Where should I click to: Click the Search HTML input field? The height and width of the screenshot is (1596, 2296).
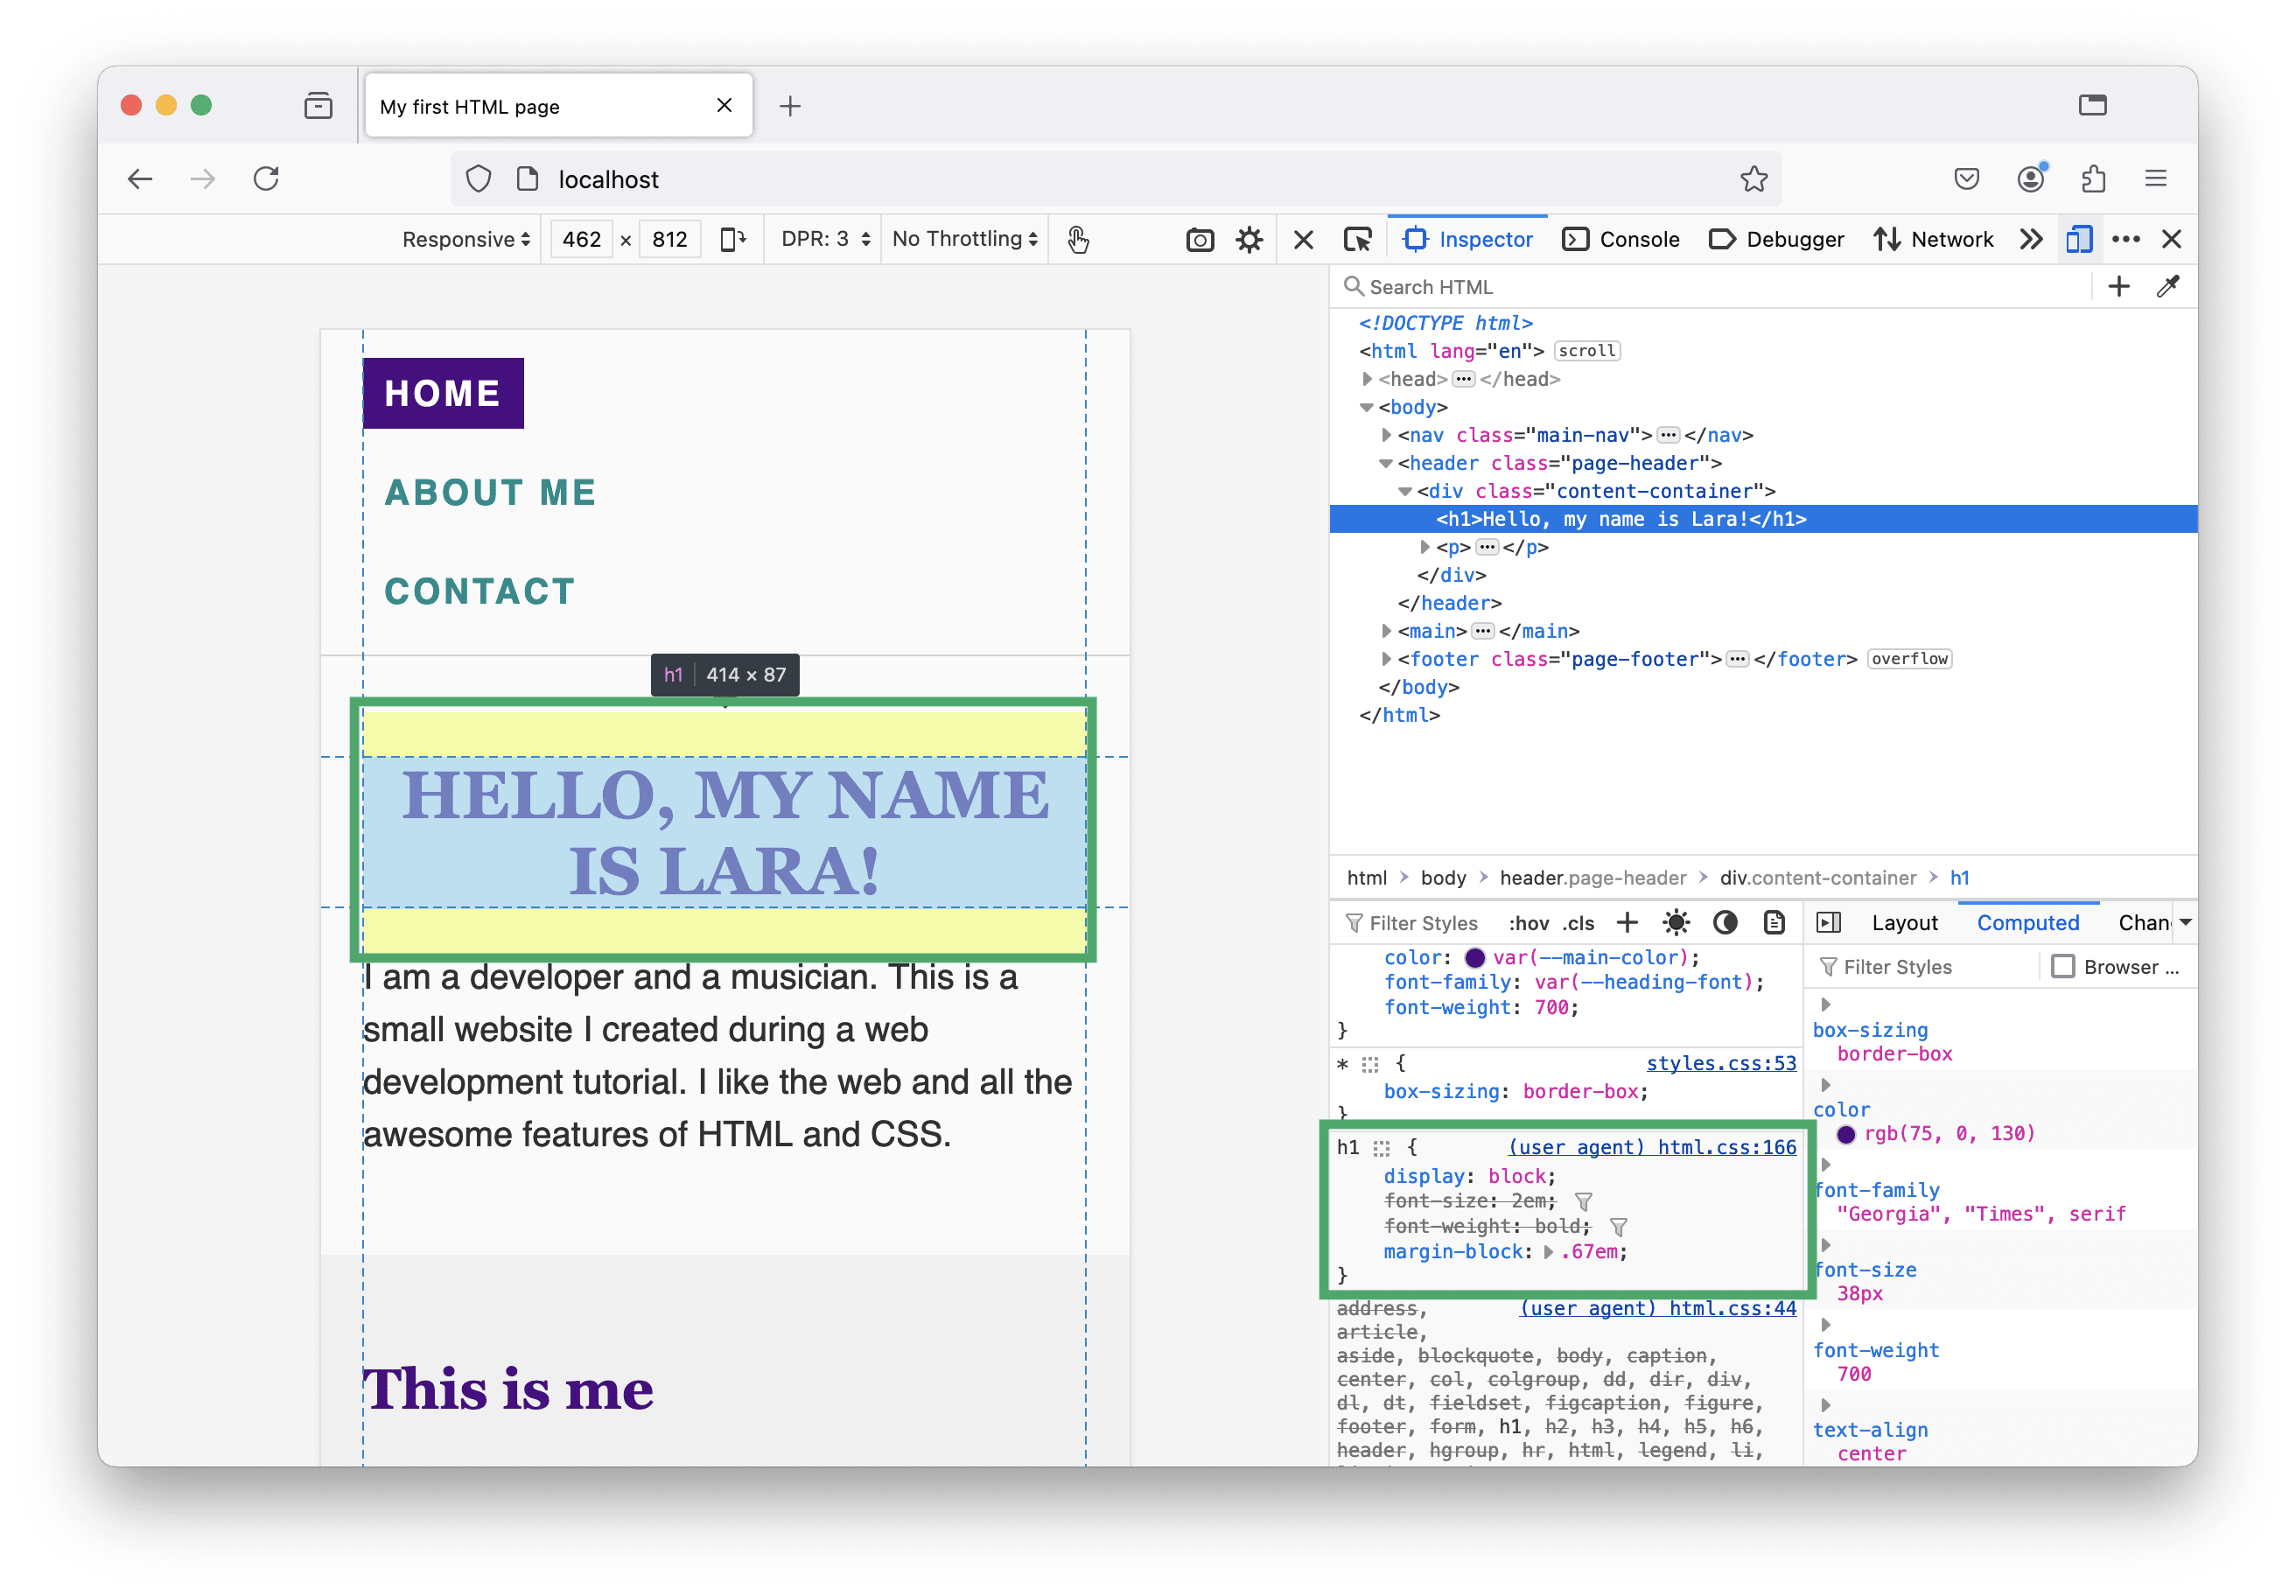coord(1700,287)
